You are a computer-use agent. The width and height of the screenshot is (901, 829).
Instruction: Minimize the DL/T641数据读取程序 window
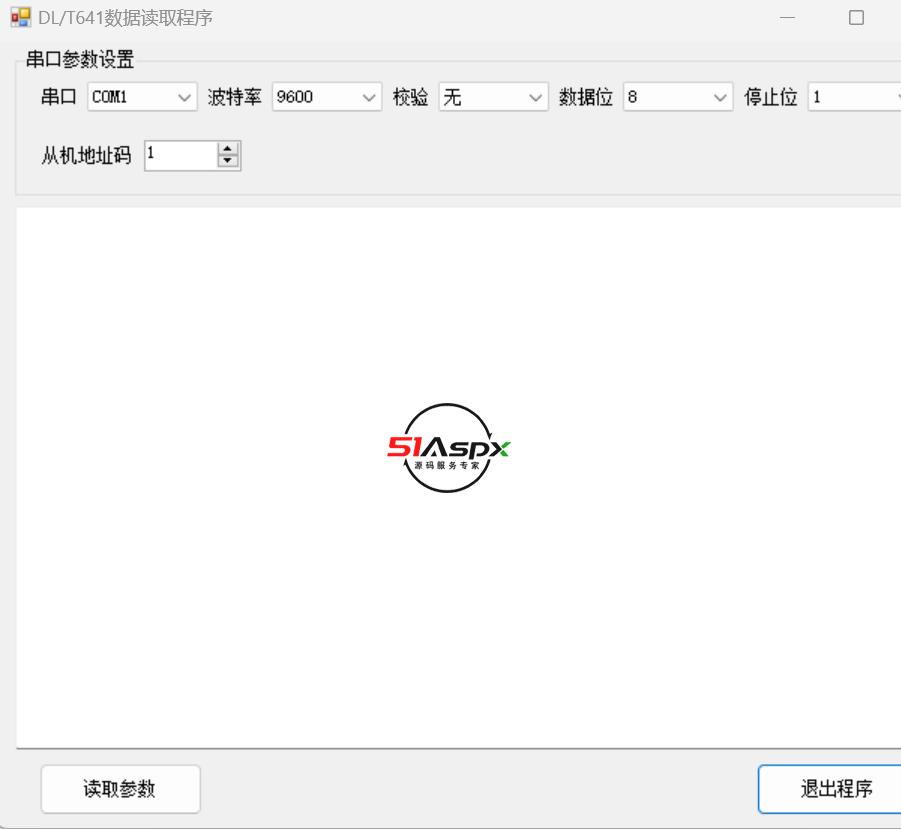[787, 18]
